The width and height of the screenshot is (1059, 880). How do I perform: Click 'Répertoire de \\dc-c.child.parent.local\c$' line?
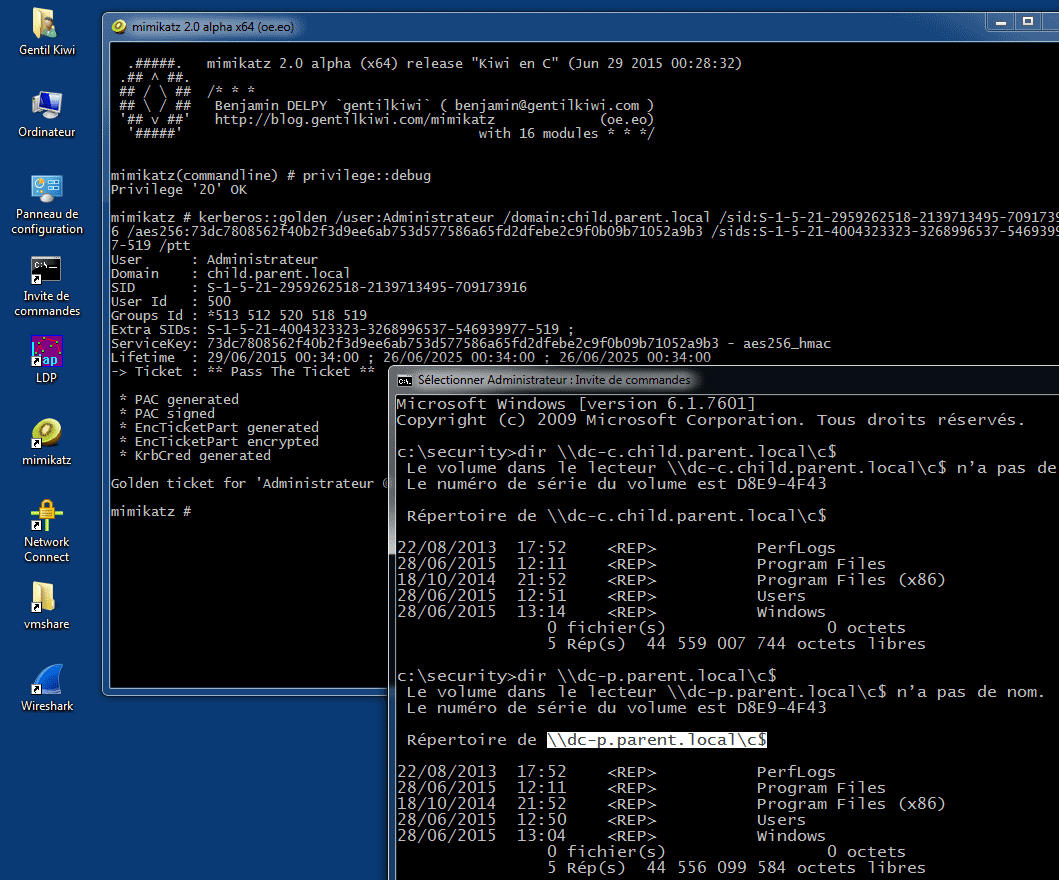[616, 516]
